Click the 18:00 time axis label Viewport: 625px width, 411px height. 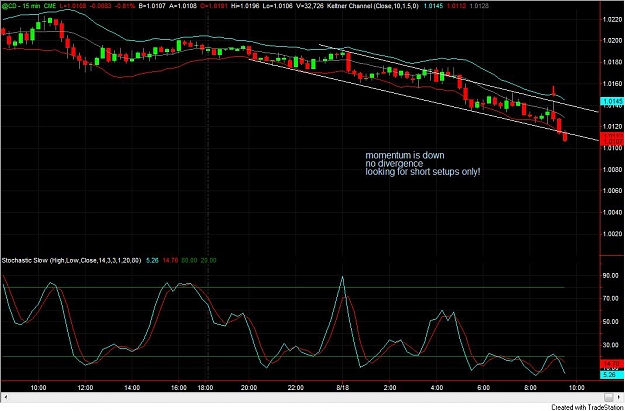point(208,387)
